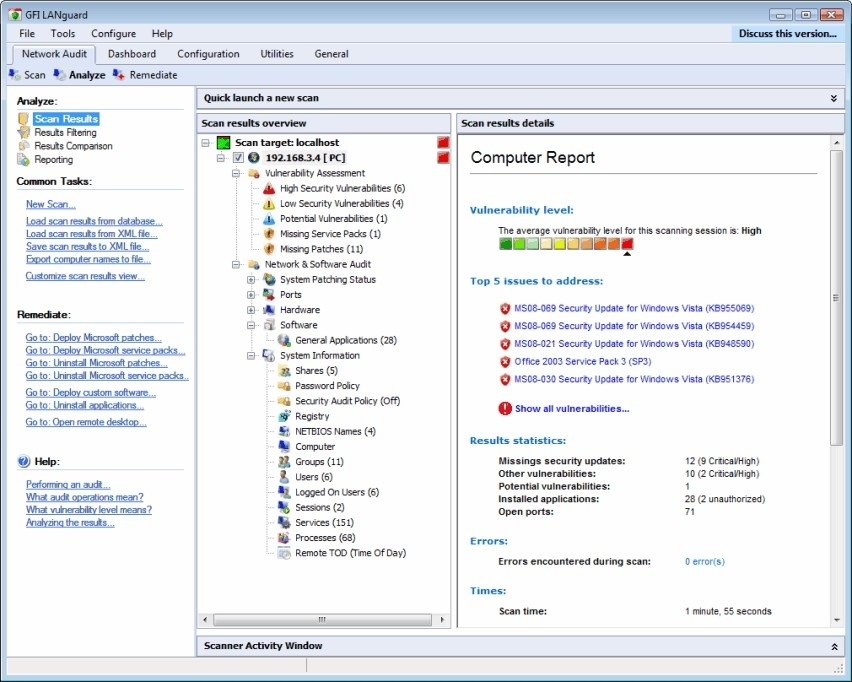
Task: Click the red Show all vulnerabilities icon
Action: (505, 409)
